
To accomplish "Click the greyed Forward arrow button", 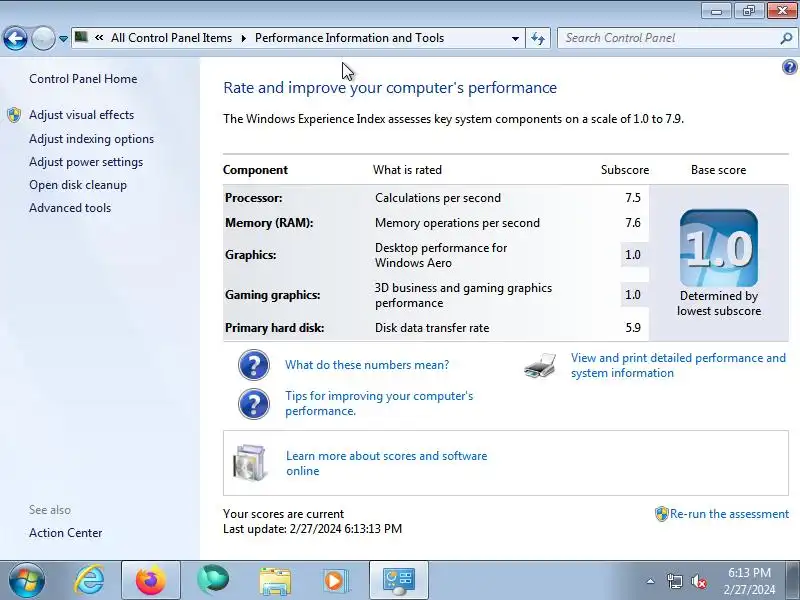I will 43,38.
